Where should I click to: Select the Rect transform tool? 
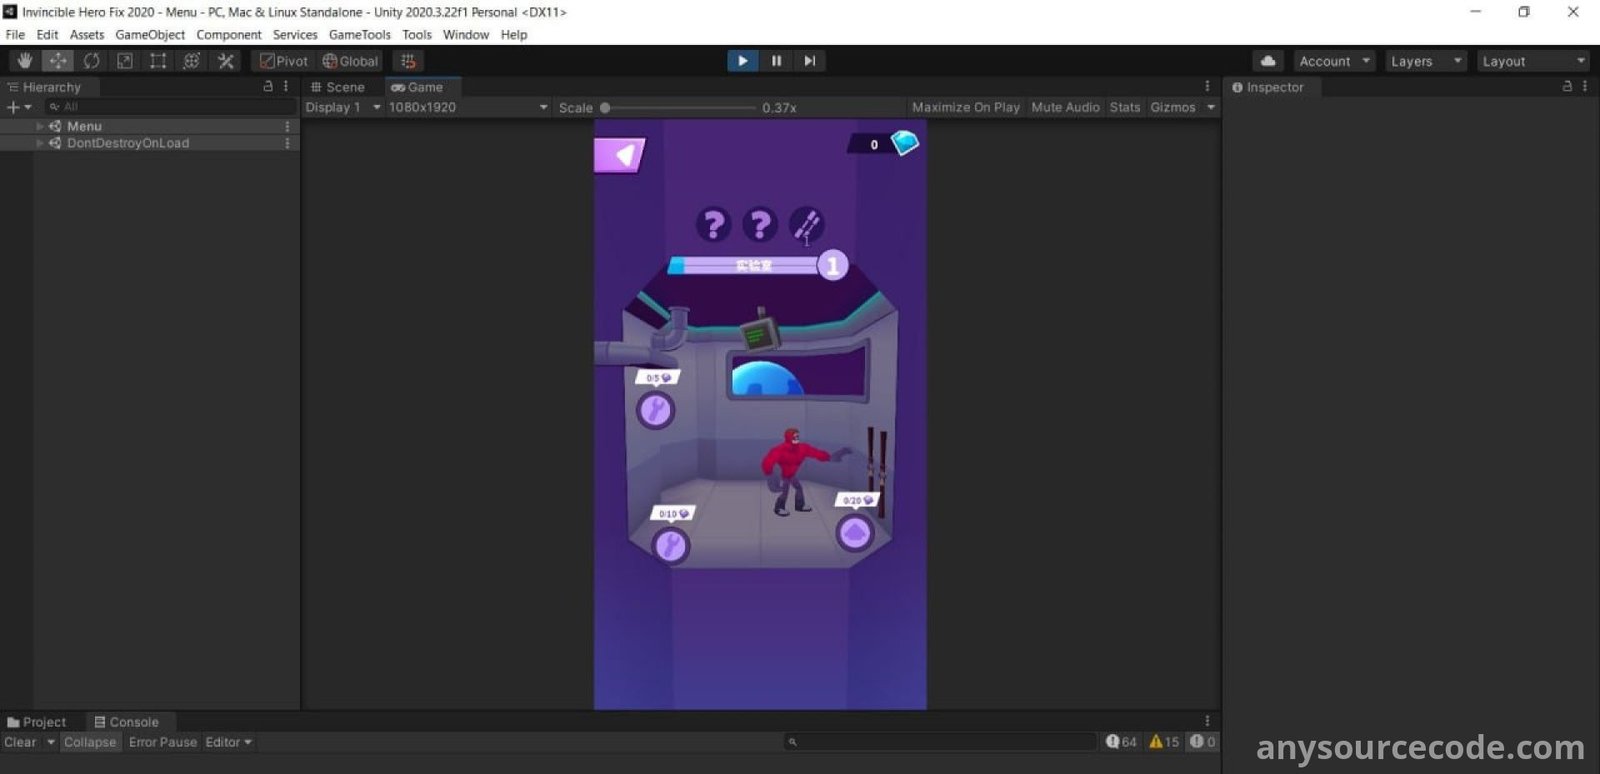tap(158, 61)
